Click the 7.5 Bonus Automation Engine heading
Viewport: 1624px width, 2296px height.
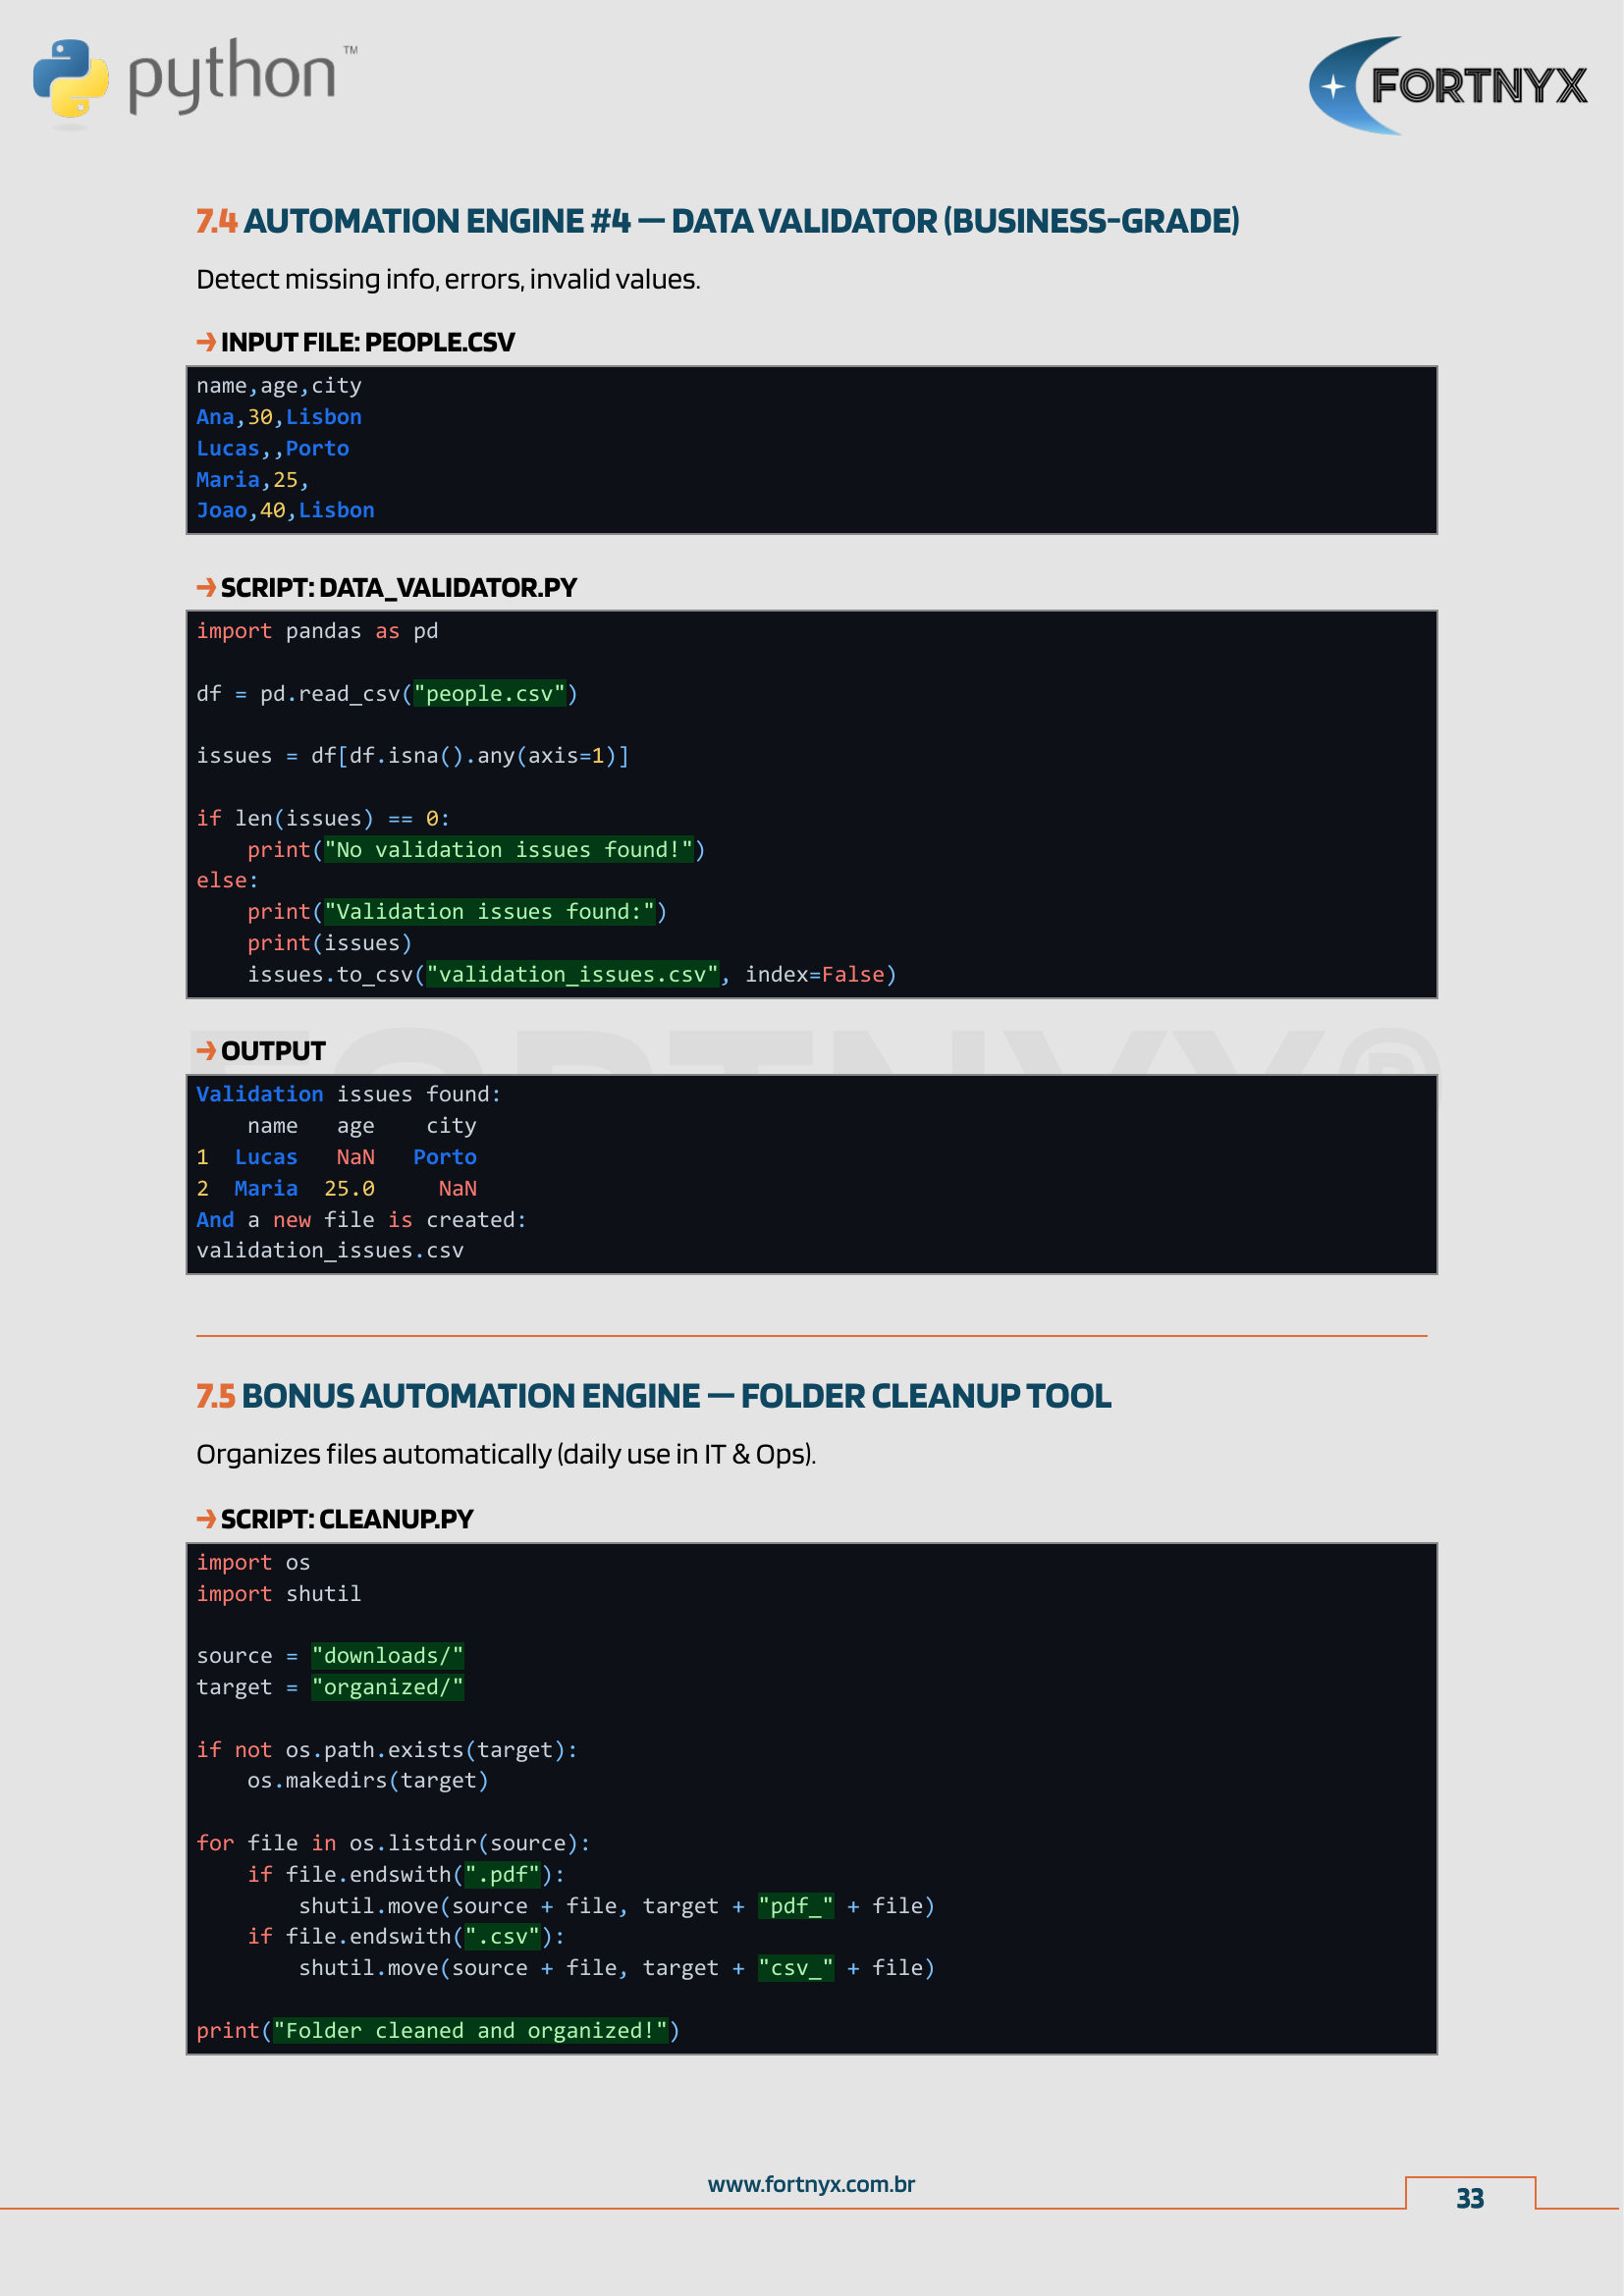point(653,1395)
